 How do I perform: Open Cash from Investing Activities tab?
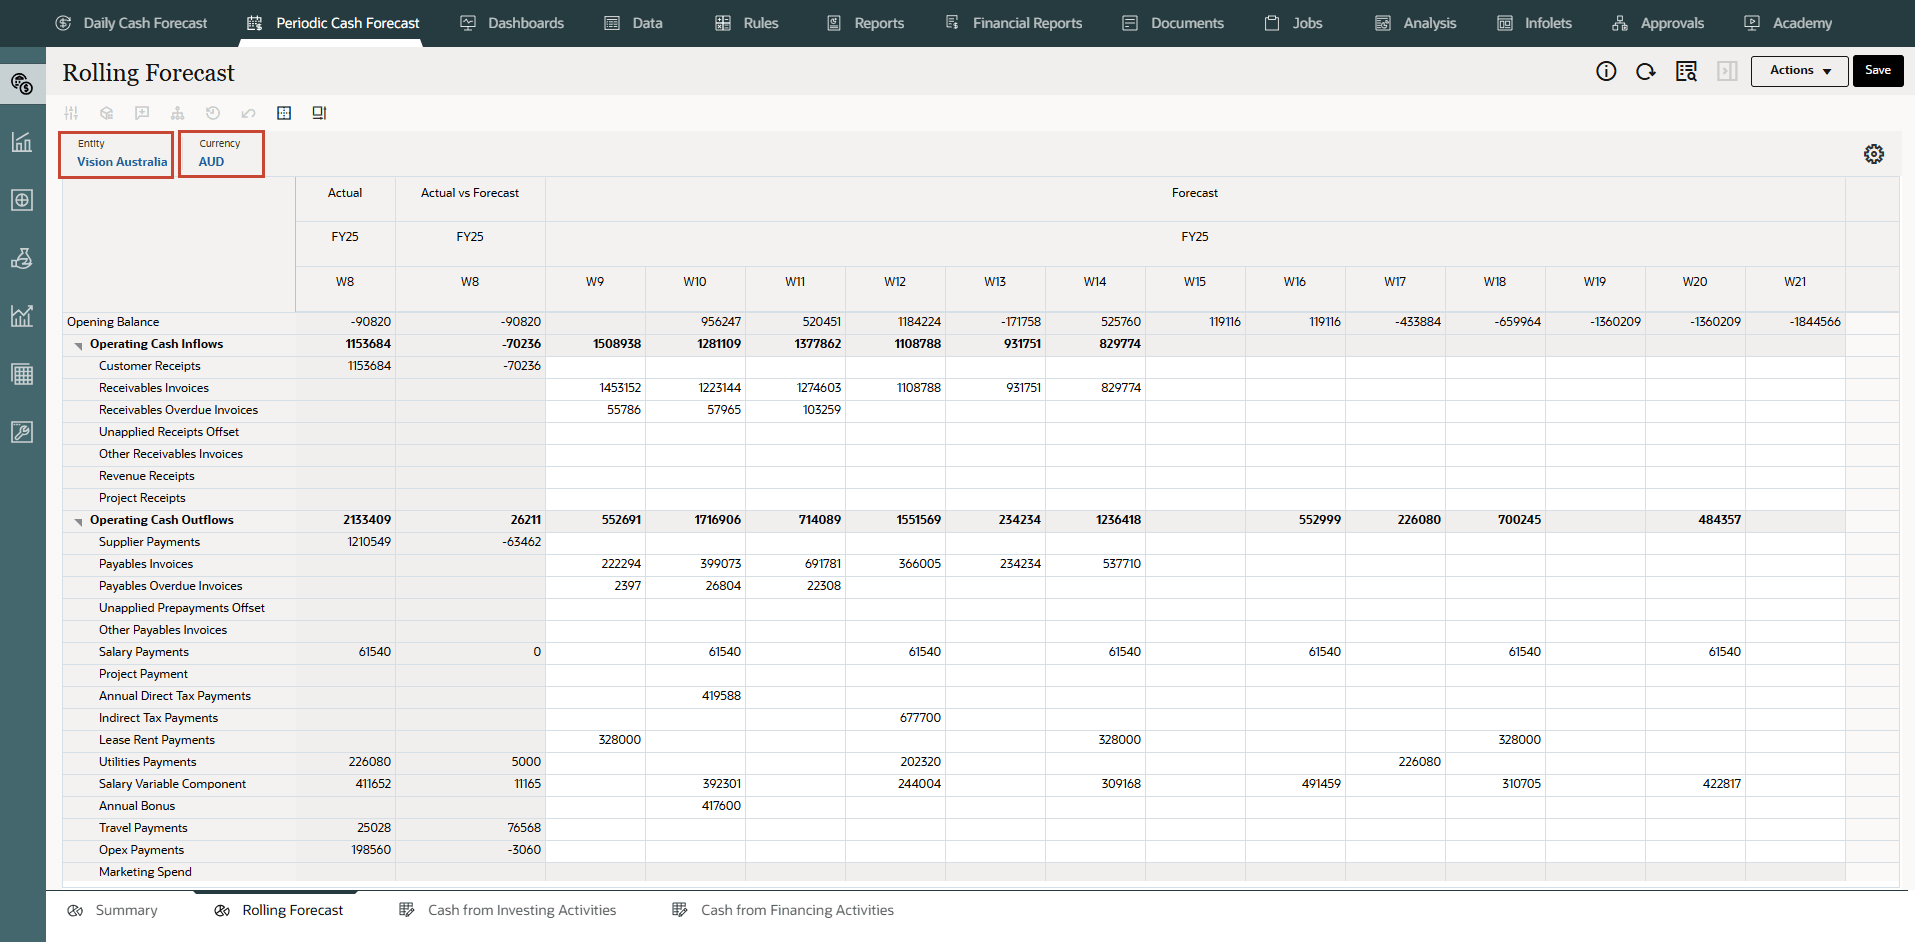(x=507, y=910)
